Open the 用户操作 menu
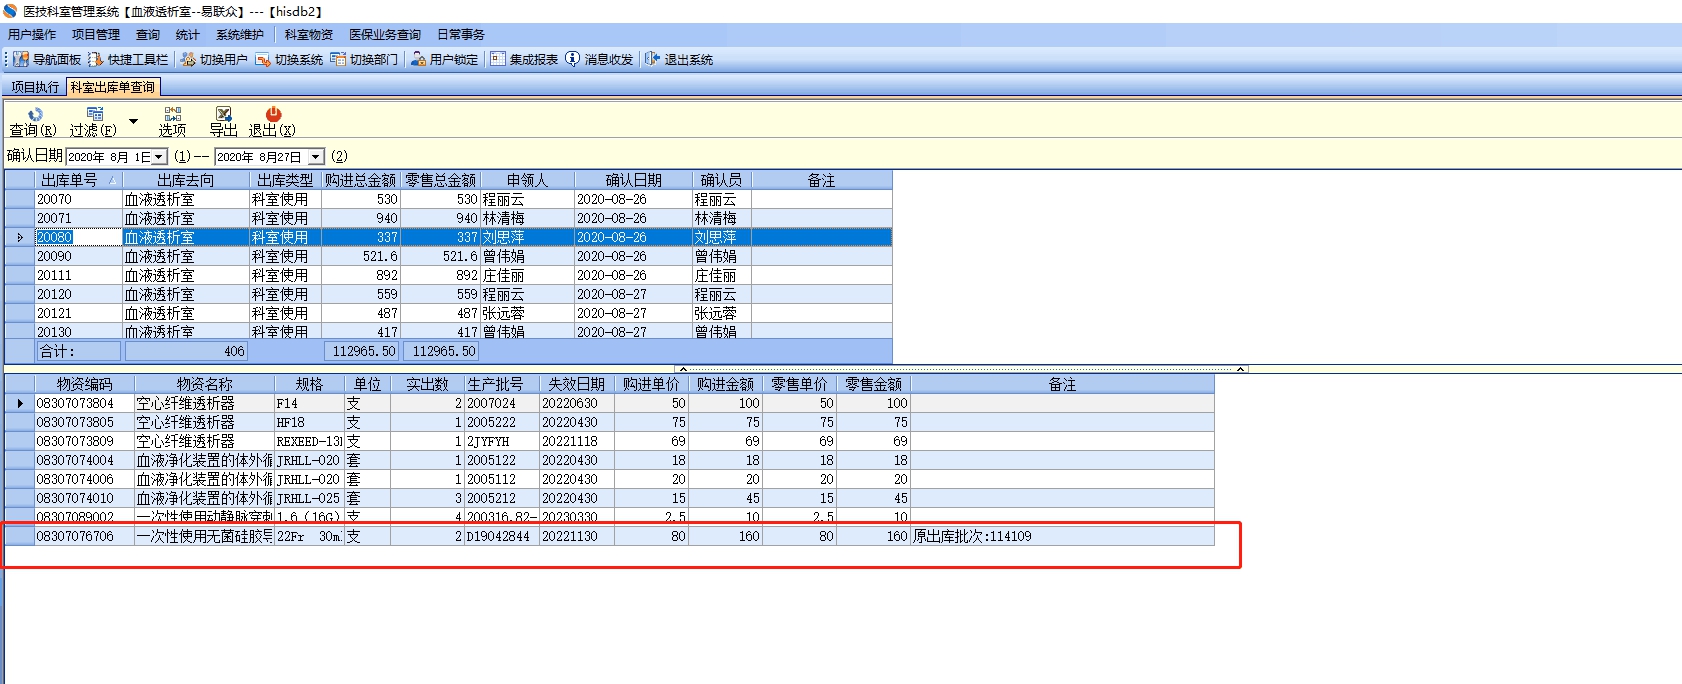Viewport: 1682px width, 684px height. click(32, 34)
